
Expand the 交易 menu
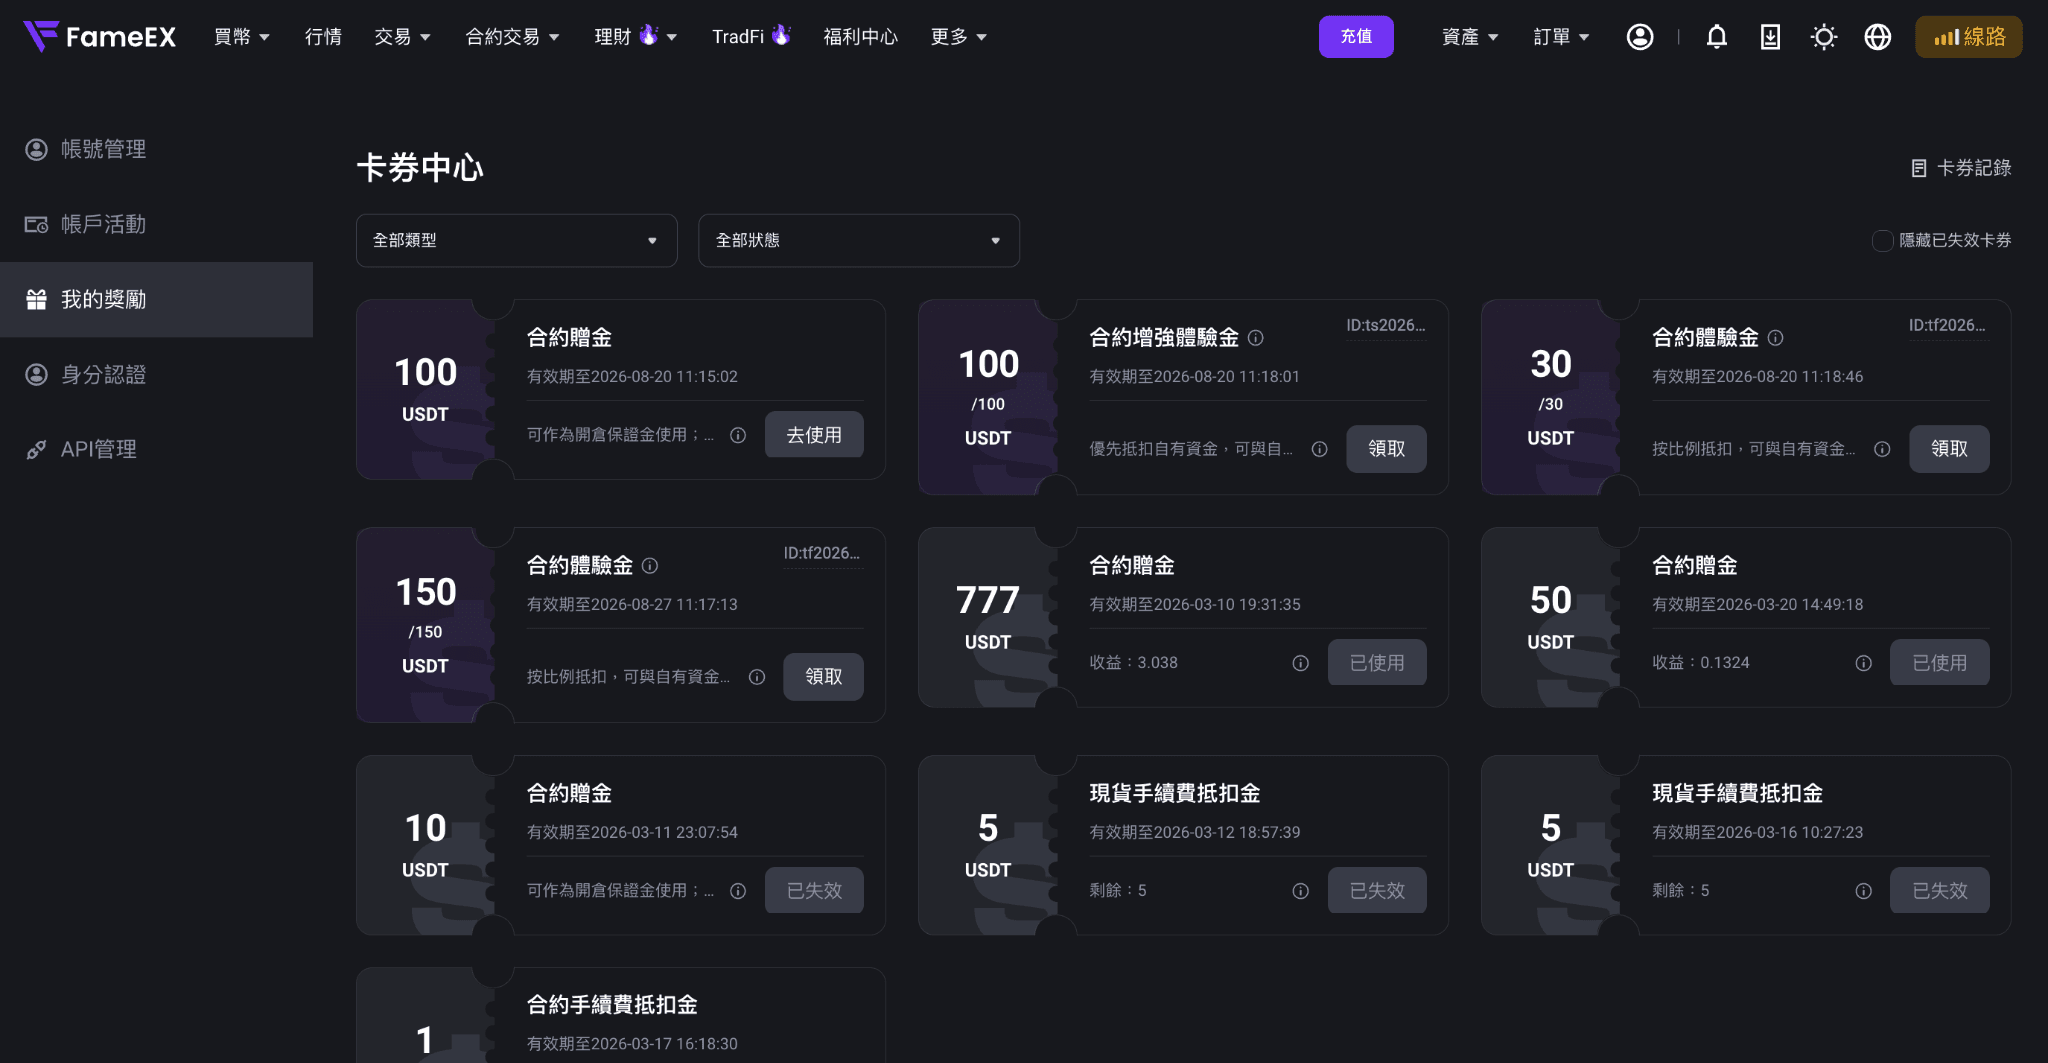coord(403,37)
